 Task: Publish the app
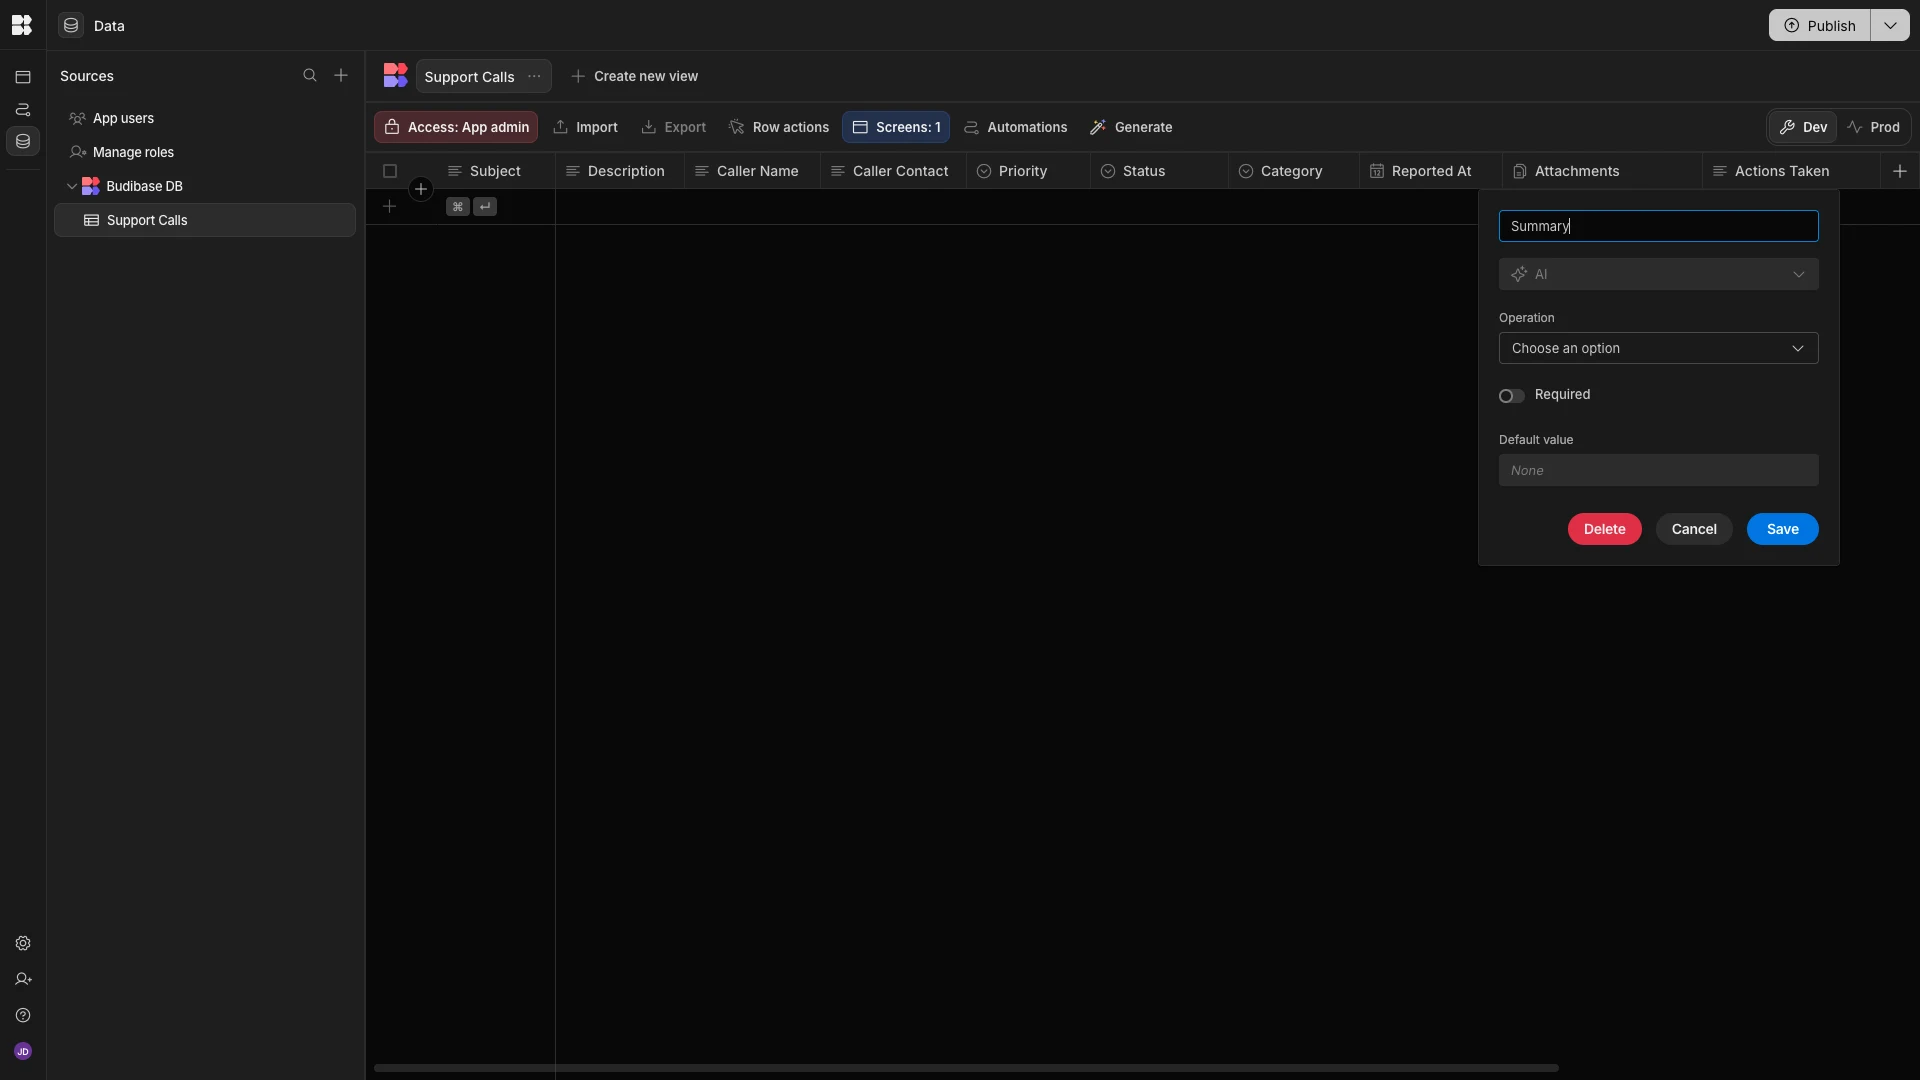(x=1819, y=25)
